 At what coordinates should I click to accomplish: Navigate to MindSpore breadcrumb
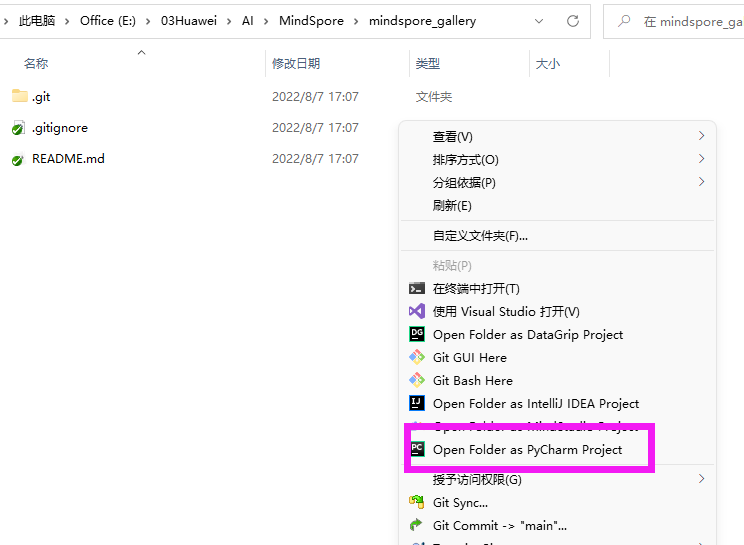(x=311, y=21)
